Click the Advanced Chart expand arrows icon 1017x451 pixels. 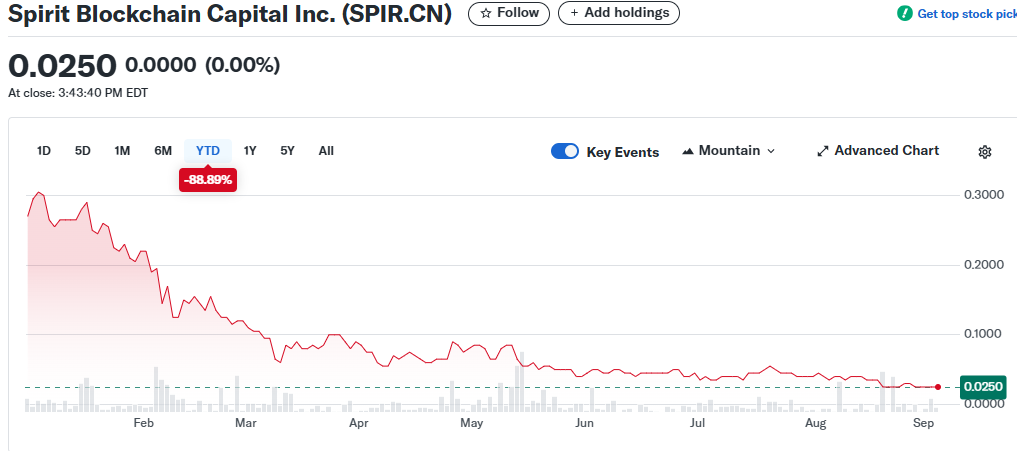[823, 151]
